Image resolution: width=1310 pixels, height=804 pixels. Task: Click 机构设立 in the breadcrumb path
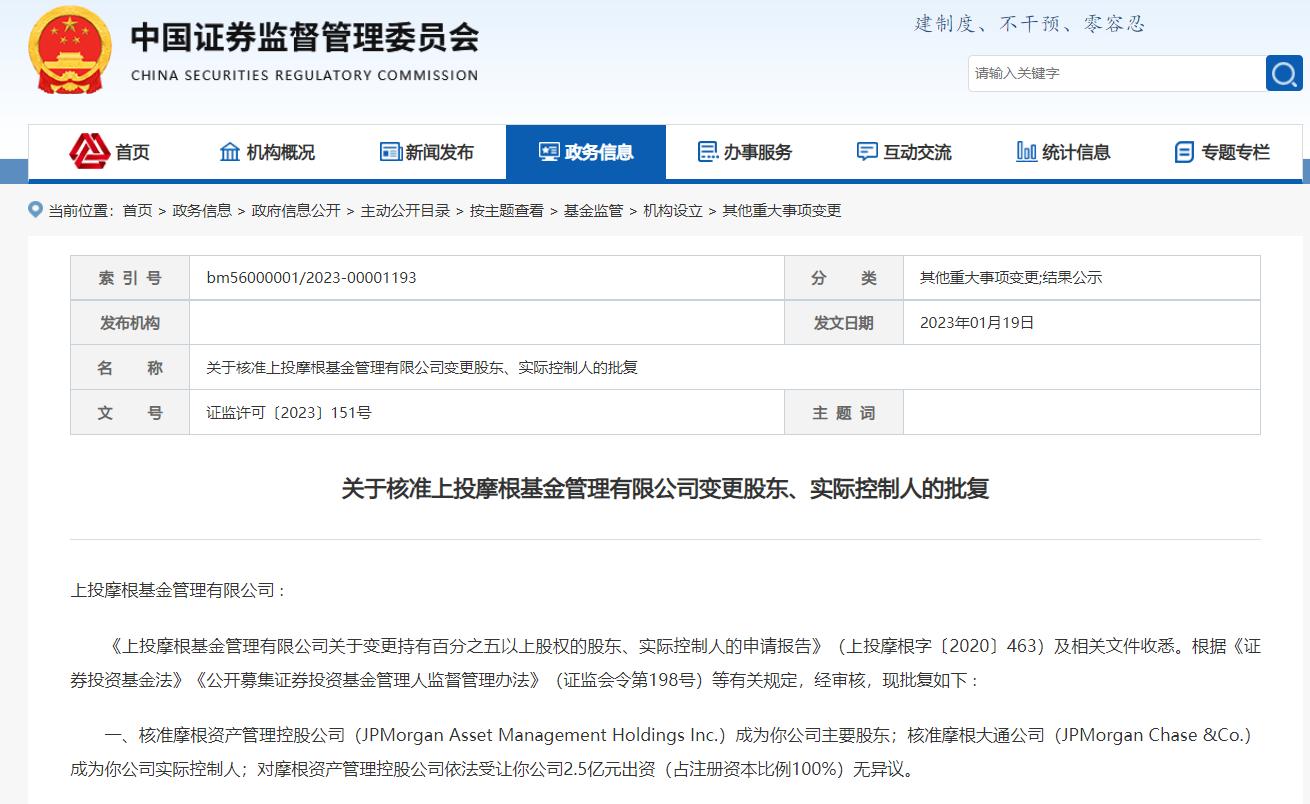(674, 211)
